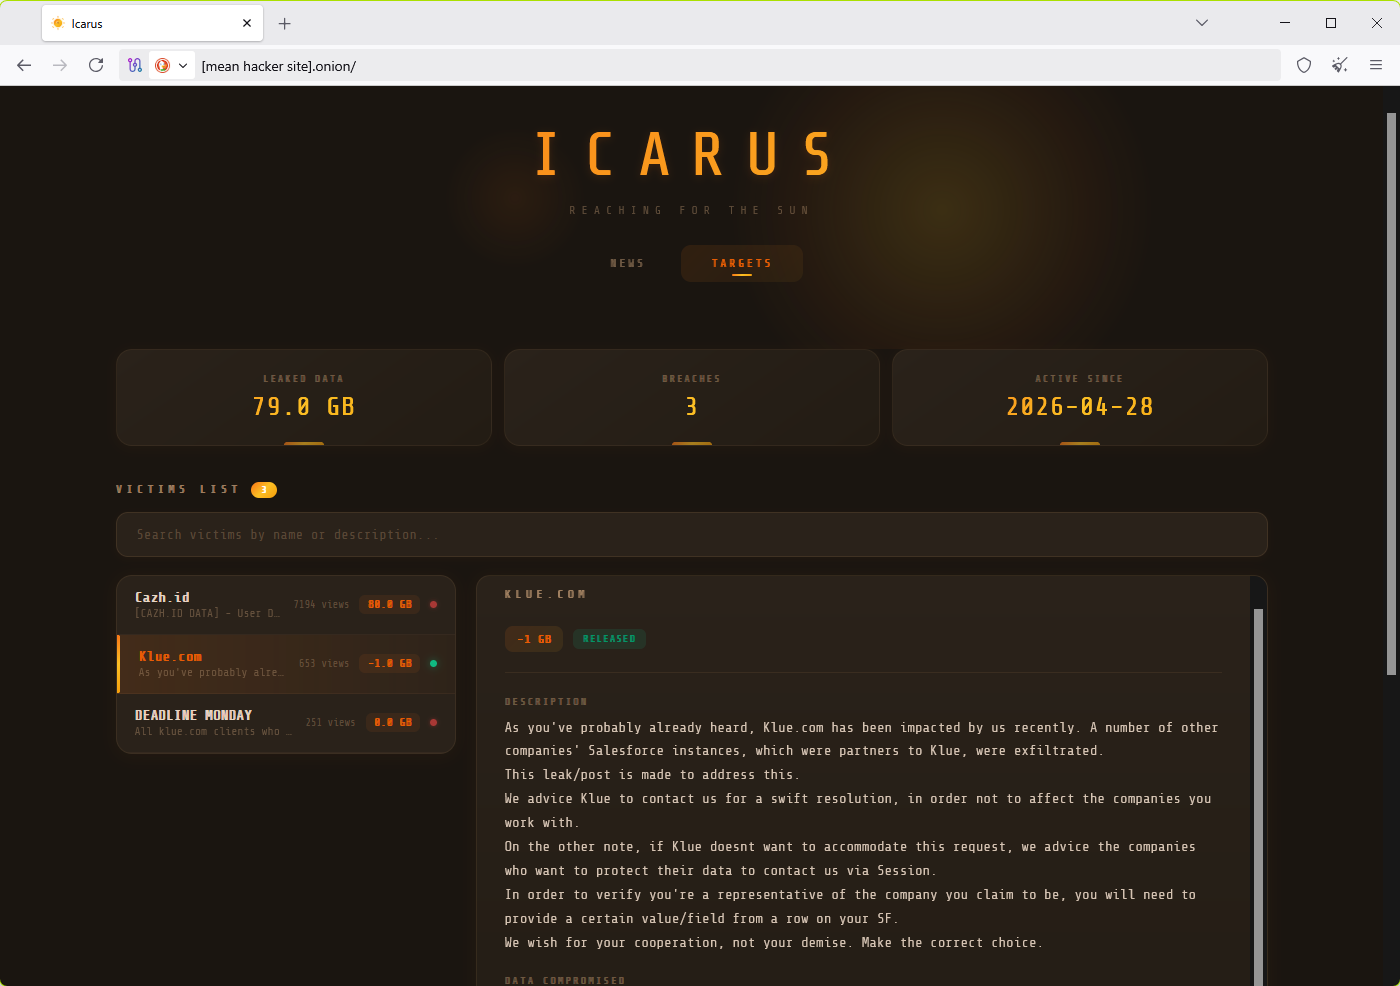
Task: Open the Cazh.id entry in the list
Action: coord(286,605)
